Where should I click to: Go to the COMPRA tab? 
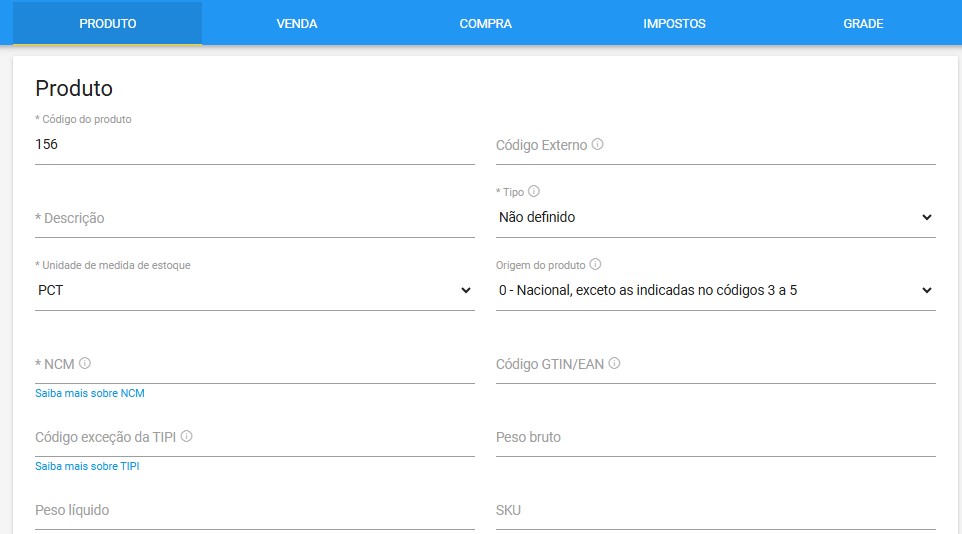(x=485, y=23)
